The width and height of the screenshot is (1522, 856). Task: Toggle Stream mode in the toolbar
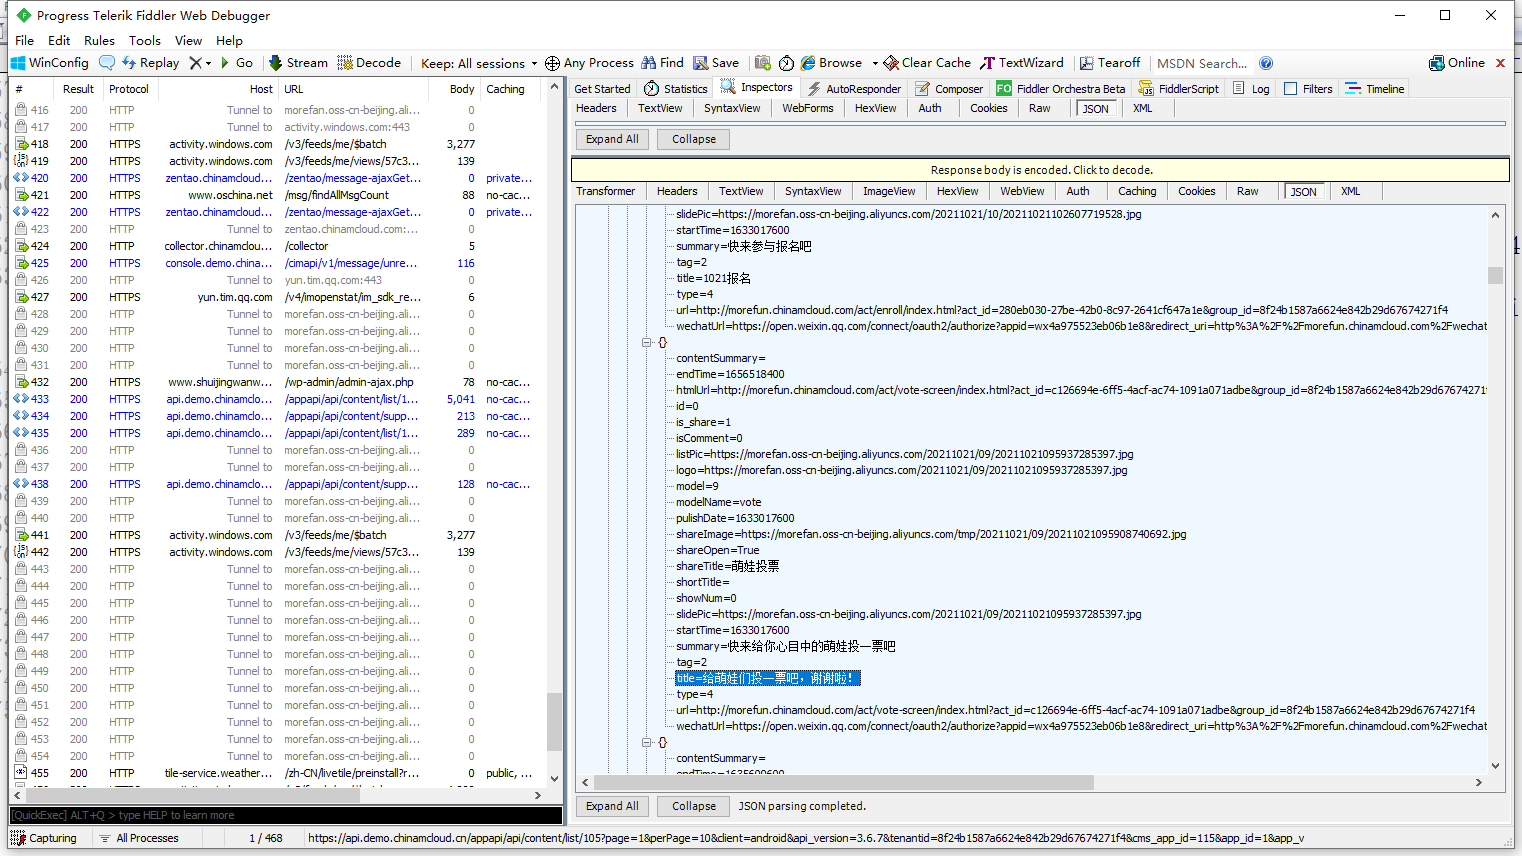click(298, 63)
